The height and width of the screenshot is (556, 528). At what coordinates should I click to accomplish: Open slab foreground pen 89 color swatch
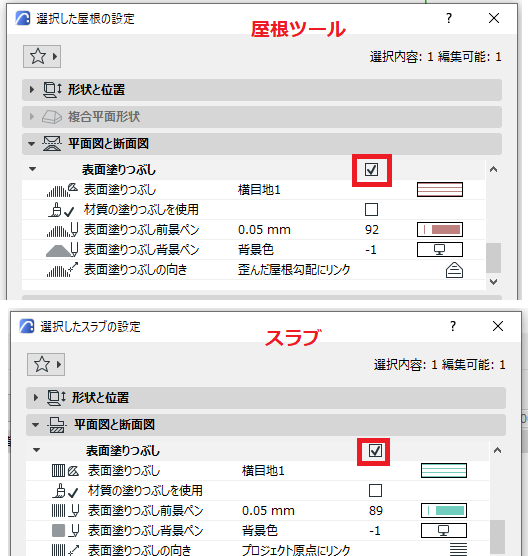click(x=444, y=511)
